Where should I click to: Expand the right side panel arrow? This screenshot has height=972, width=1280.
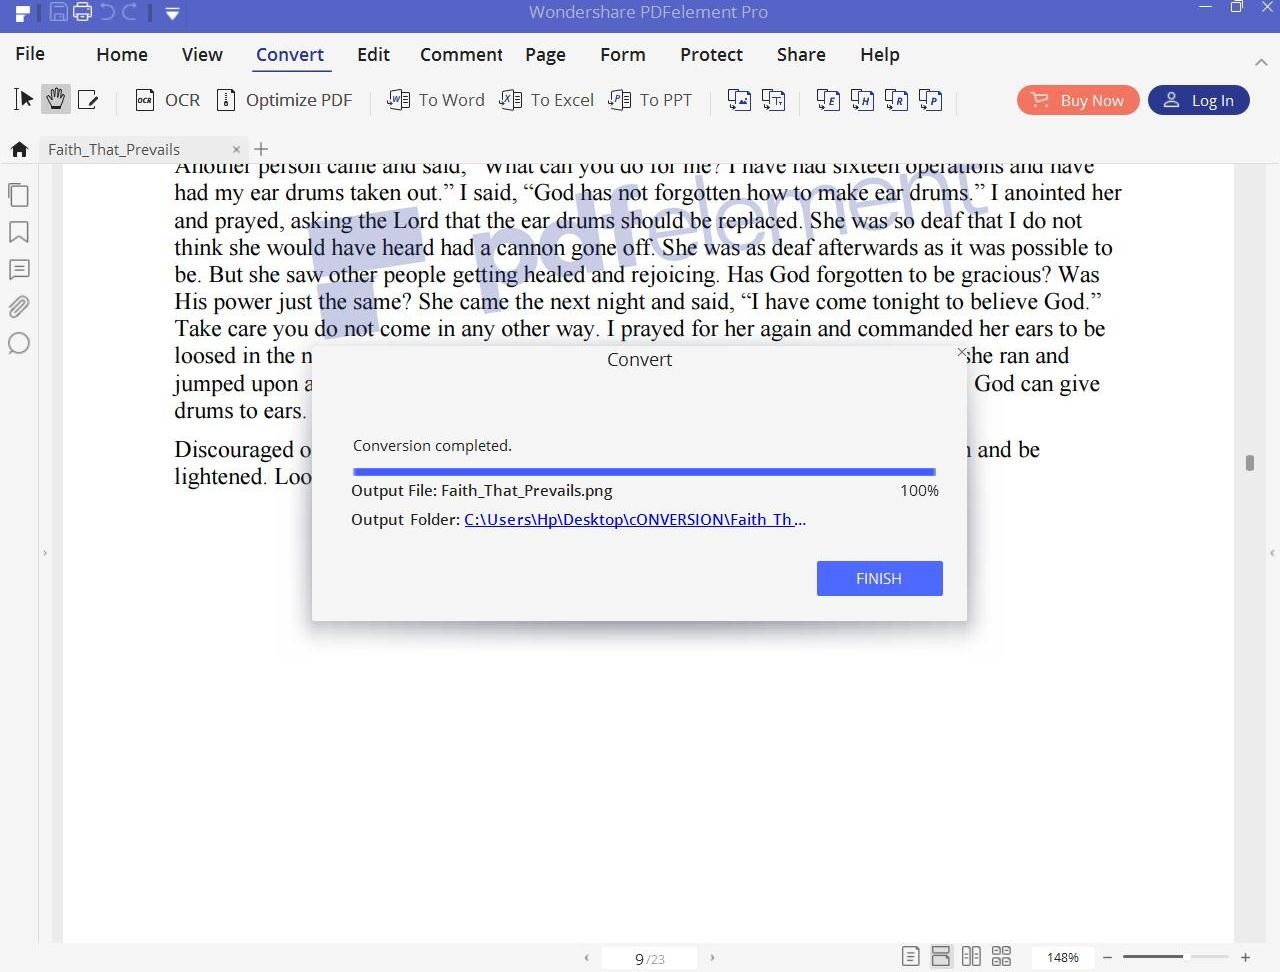click(1272, 552)
